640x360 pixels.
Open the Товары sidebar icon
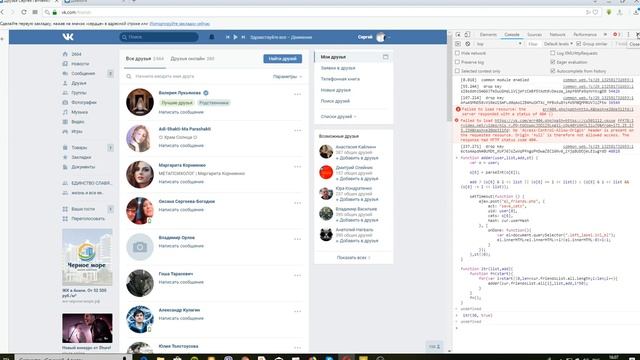pos(65,147)
